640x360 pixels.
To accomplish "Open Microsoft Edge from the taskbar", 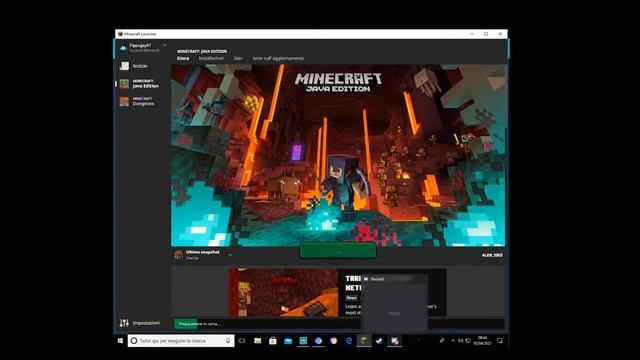I will click(x=349, y=340).
